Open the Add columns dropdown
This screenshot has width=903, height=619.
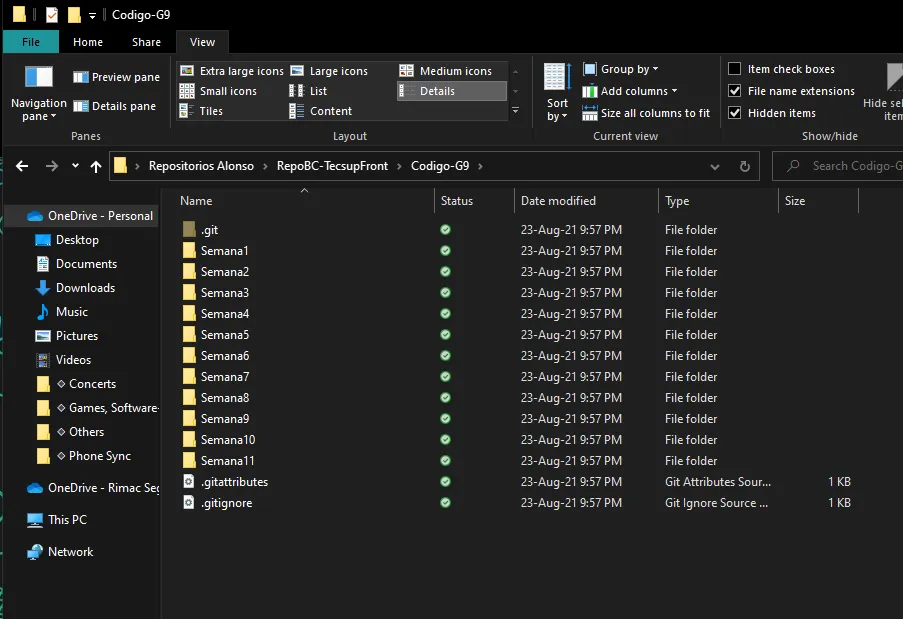click(629, 91)
